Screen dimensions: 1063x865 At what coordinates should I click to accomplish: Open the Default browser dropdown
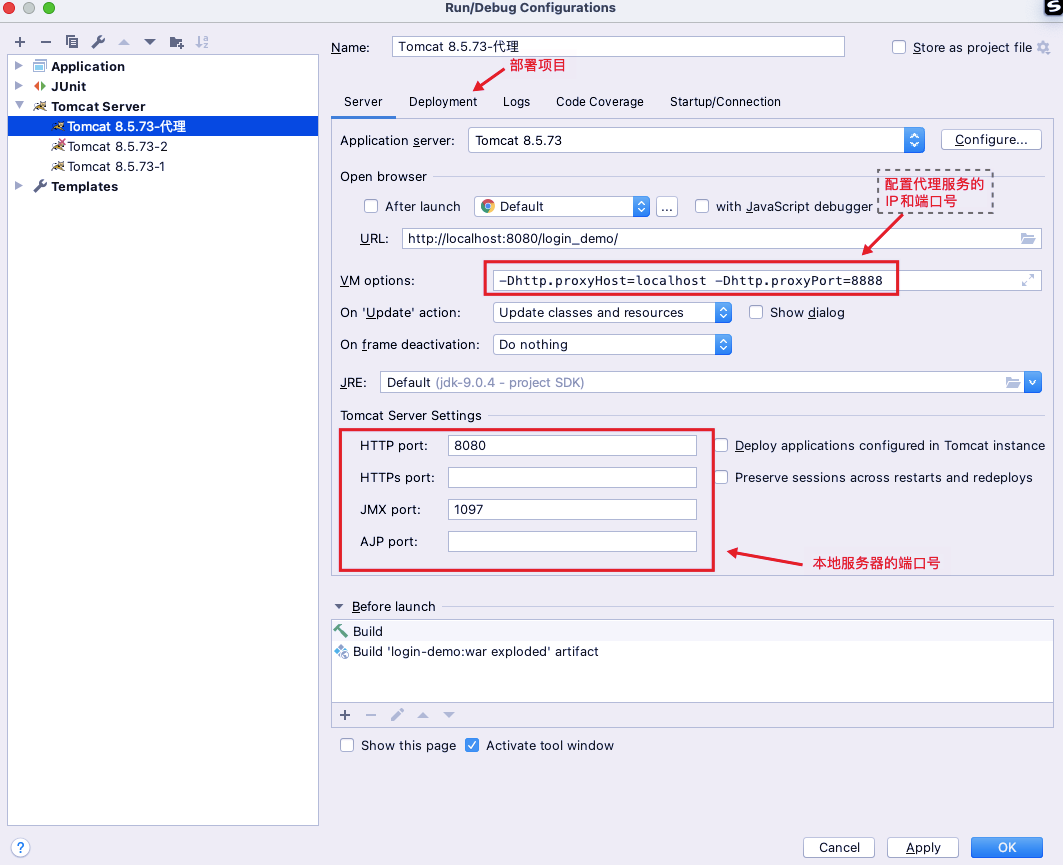641,206
